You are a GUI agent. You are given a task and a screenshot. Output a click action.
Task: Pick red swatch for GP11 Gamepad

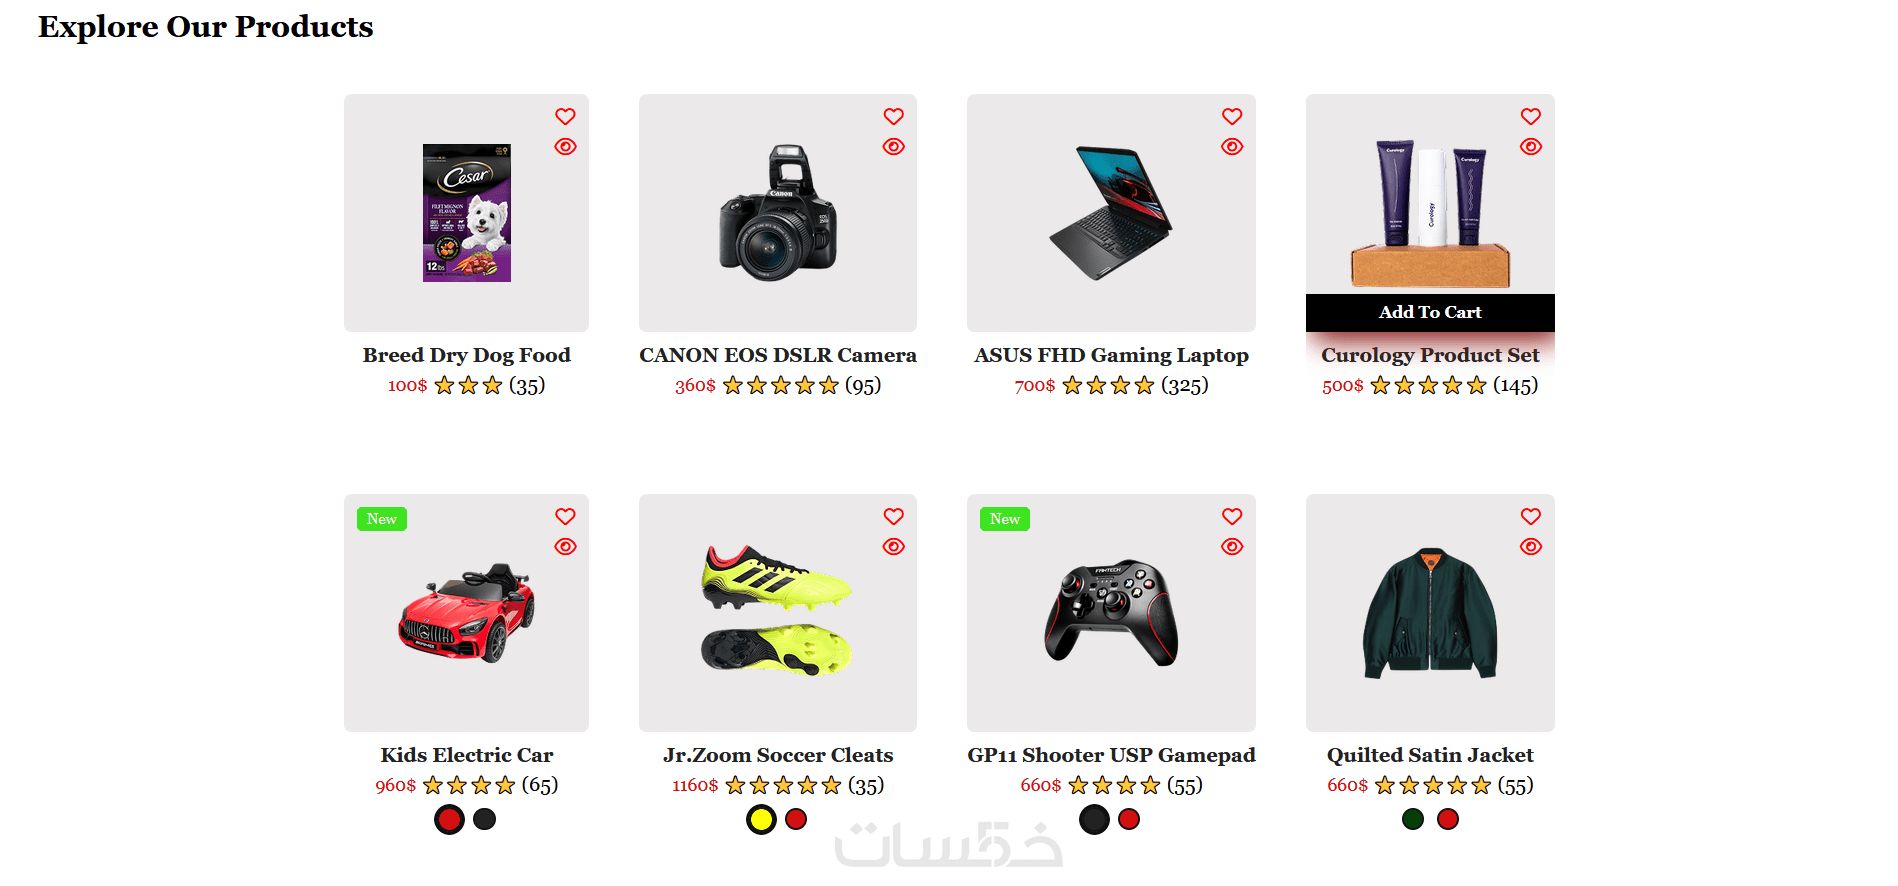pyautogui.click(x=1129, y=819)
